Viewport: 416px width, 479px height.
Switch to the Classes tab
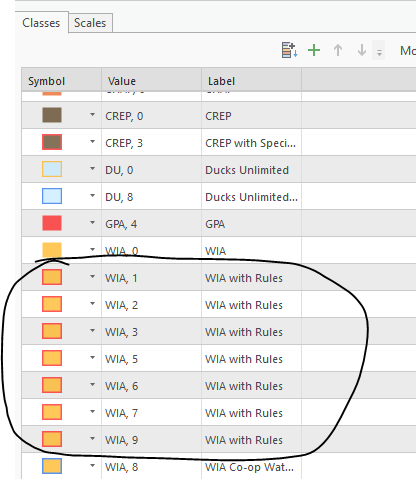41,23
